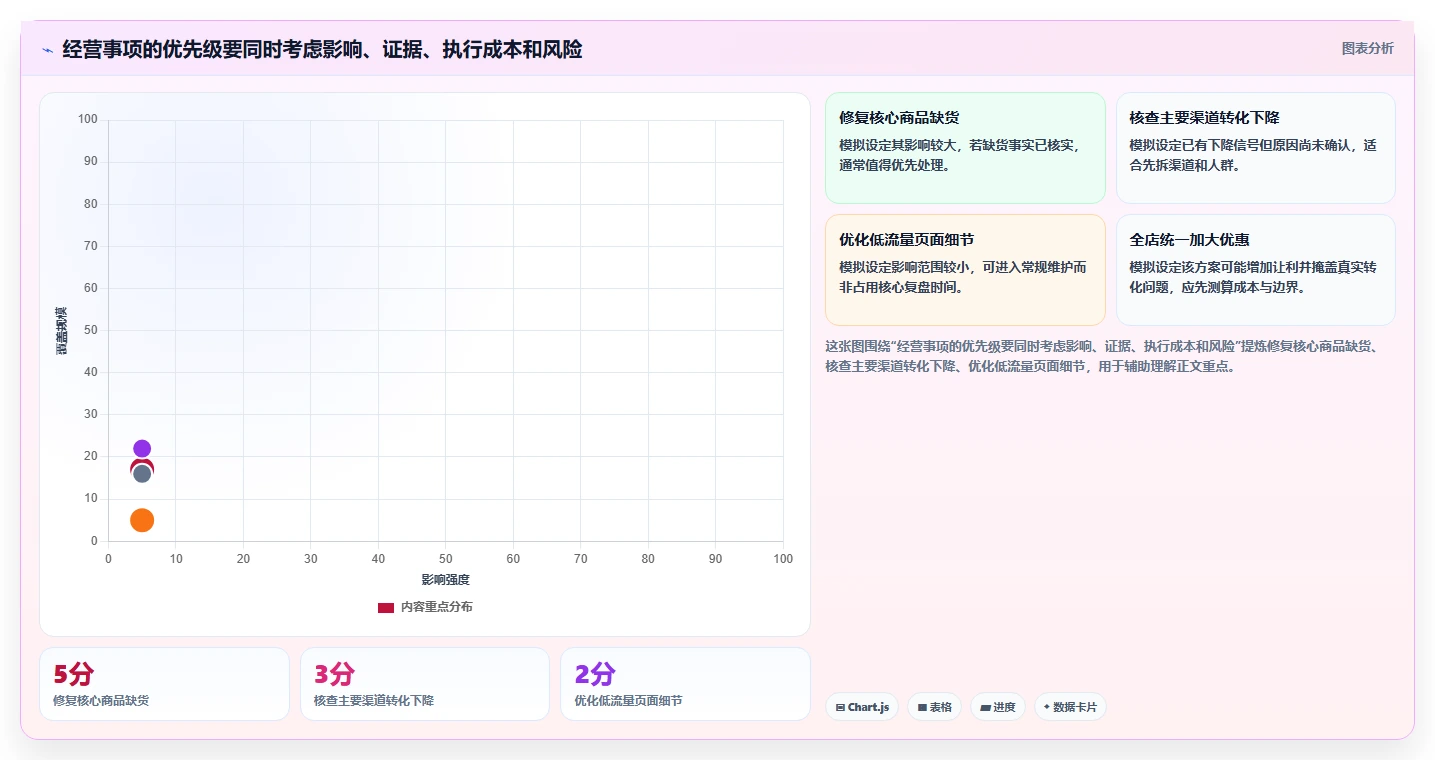Click the x-axis tick label 50
The height and width of the screenshot is (760, 1435).
(x=446, y=559)
